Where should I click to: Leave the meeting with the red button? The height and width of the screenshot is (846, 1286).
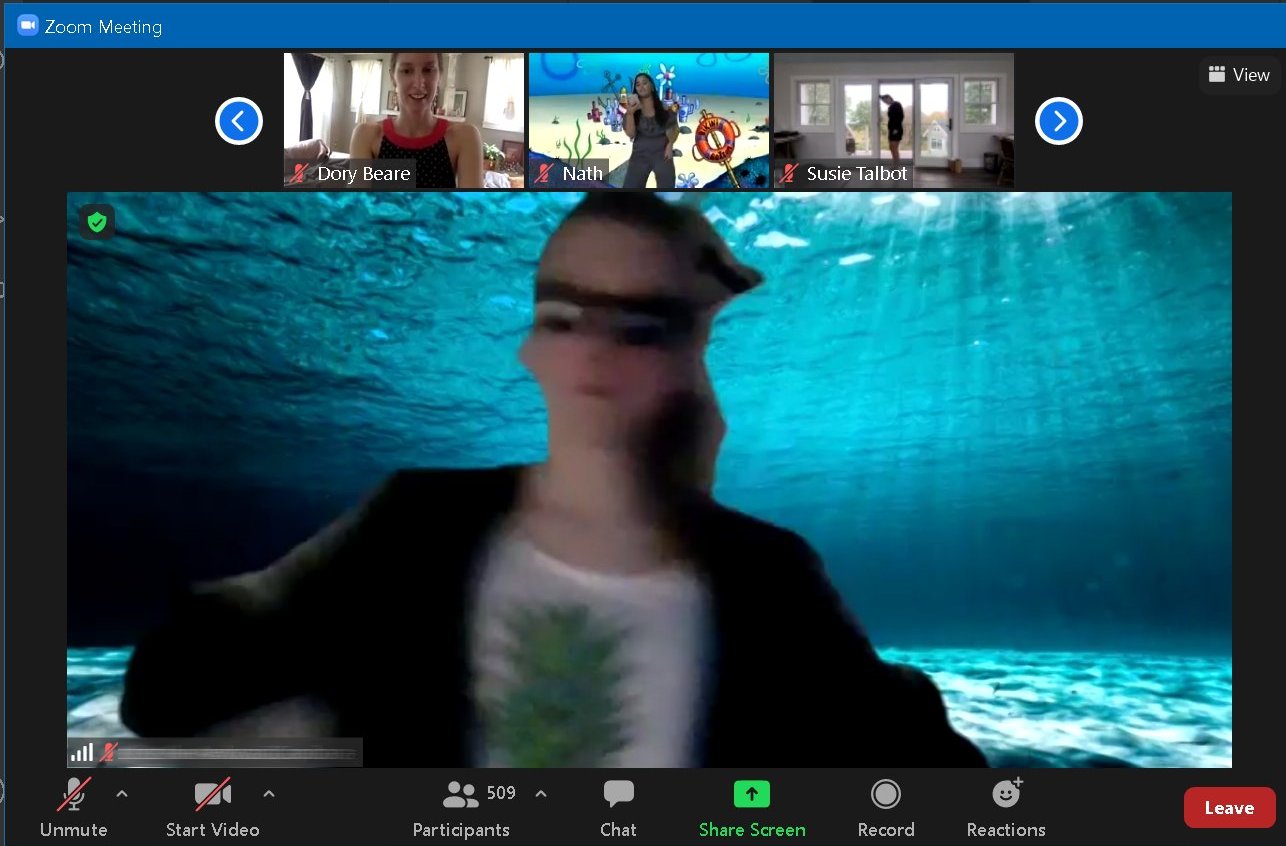click(x=1230, y=808)
